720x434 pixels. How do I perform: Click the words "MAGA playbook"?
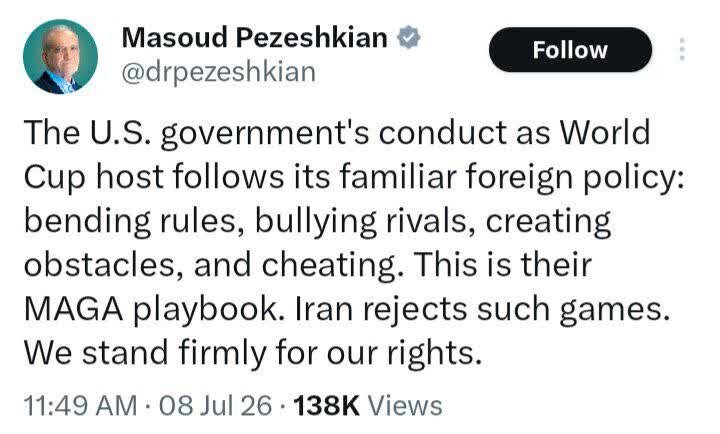(x=152, y=309)
